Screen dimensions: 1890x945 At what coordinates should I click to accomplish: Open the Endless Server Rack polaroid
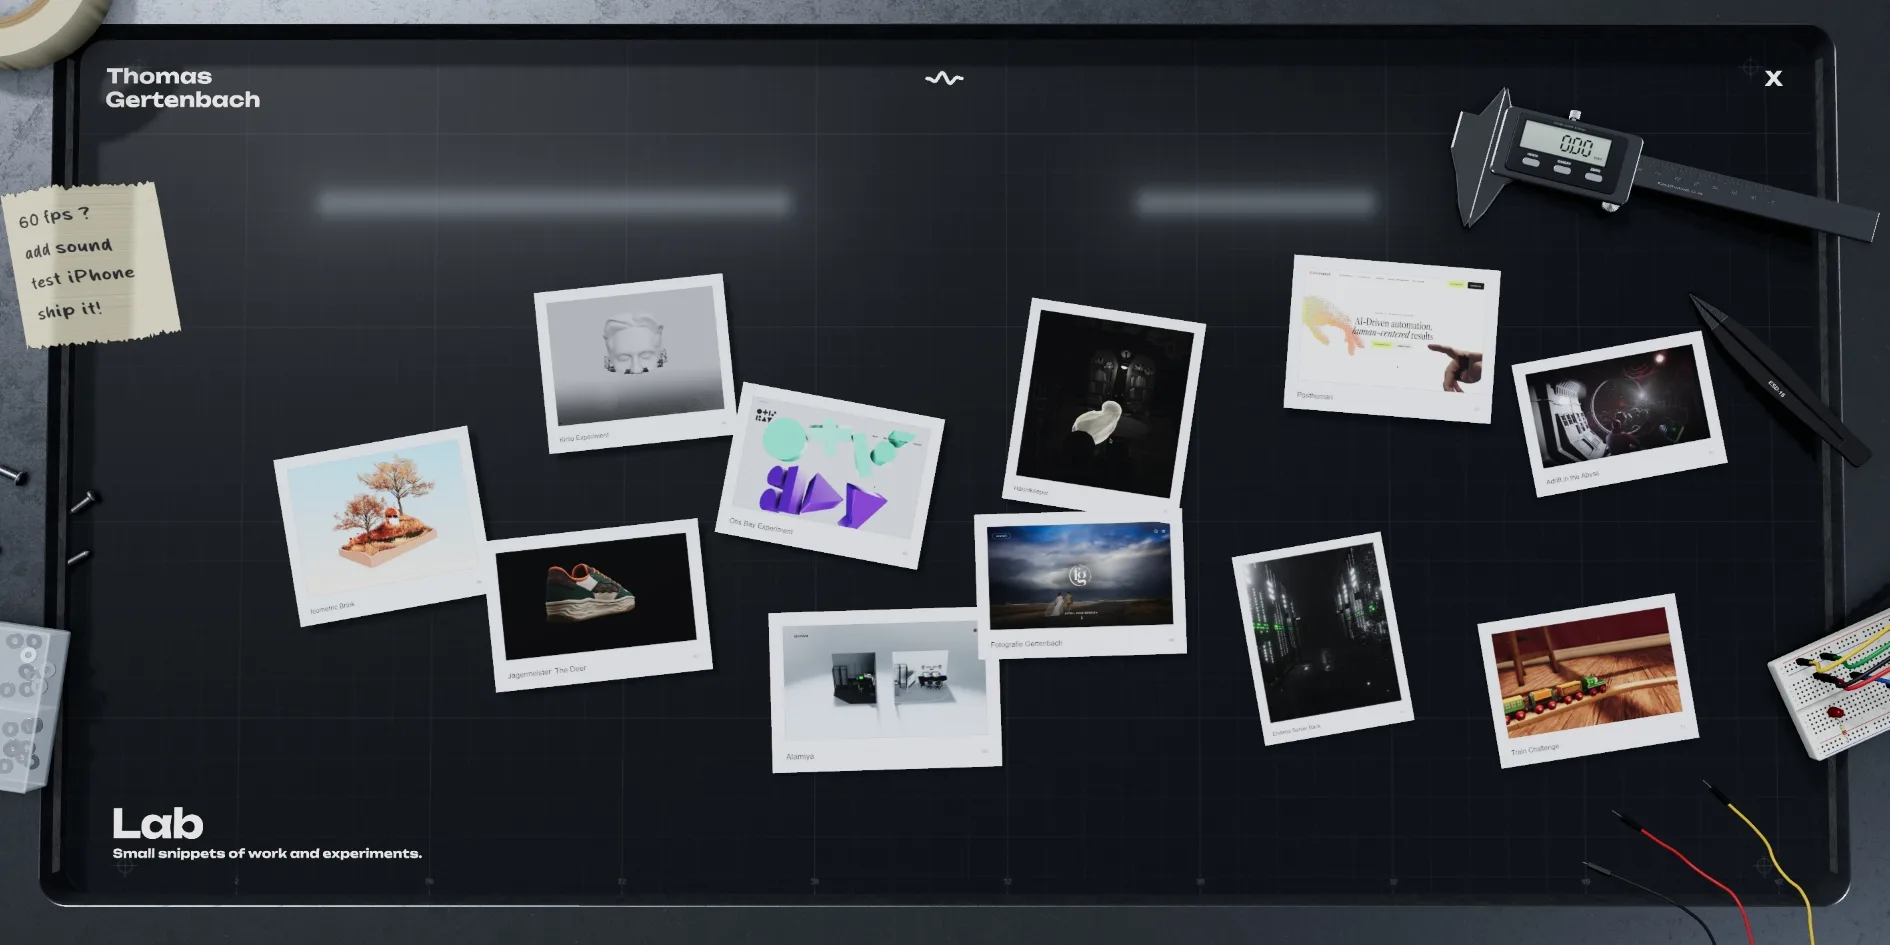point(1322,638)
